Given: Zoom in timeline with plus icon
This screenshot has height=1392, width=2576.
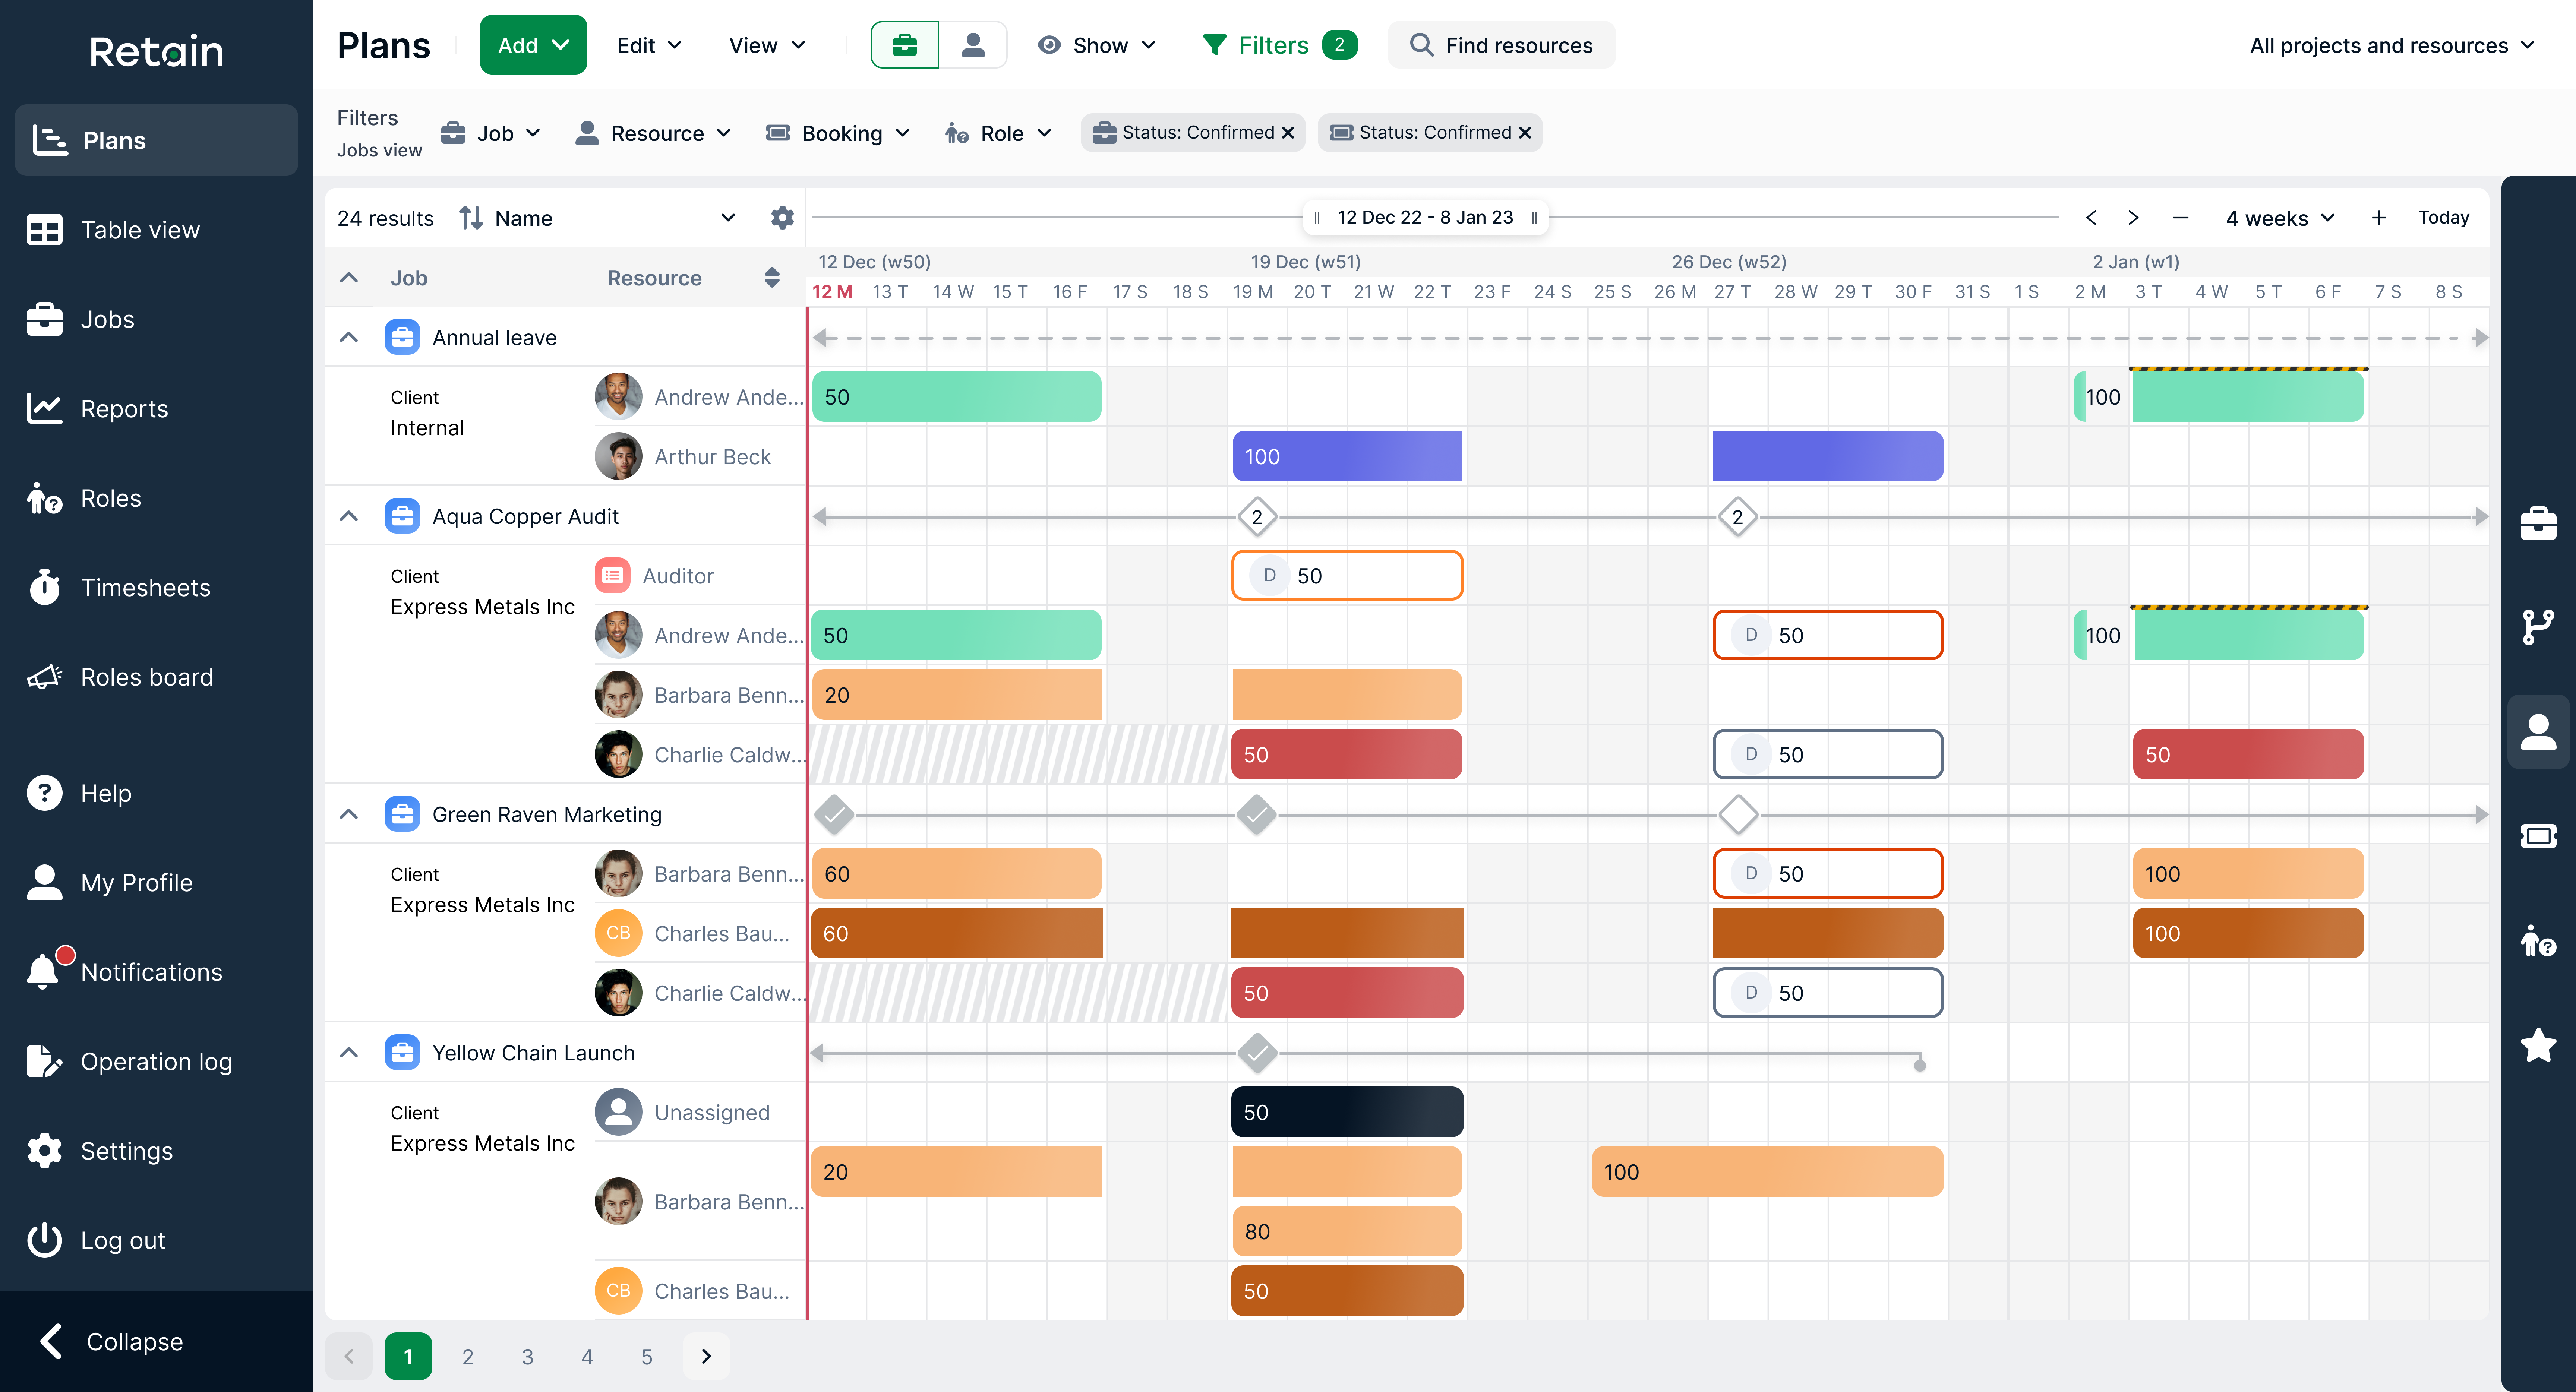Looking at the screenshot, I should point(2378,217).
